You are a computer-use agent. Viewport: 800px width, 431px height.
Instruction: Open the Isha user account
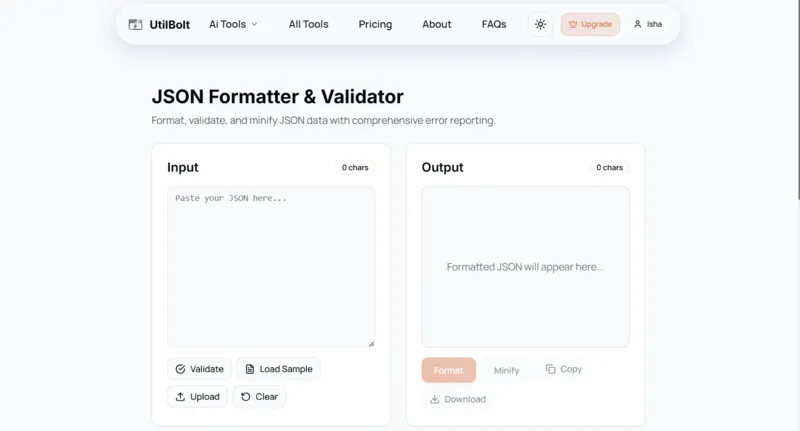(x=648, y=24)
